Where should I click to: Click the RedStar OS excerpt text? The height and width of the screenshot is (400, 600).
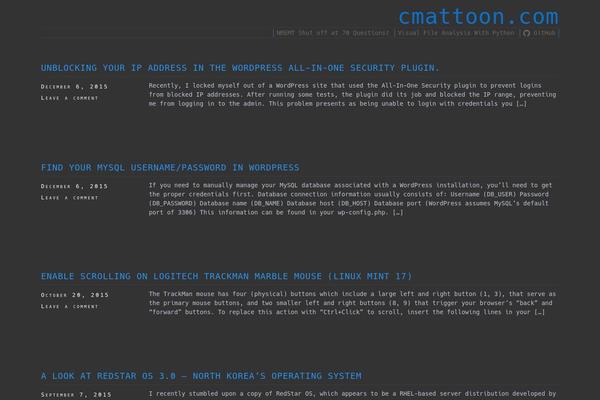(350, 395)
